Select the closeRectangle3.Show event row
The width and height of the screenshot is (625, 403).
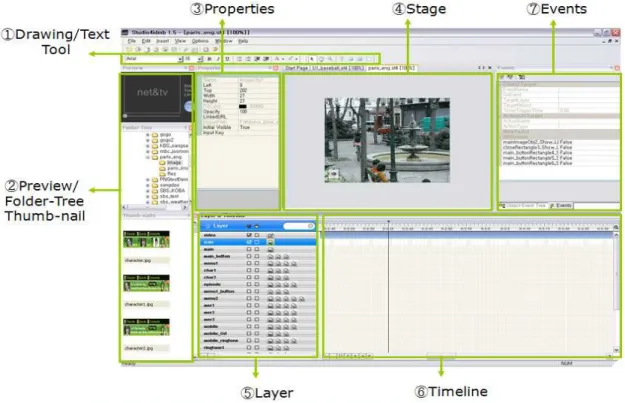[559, 147]
